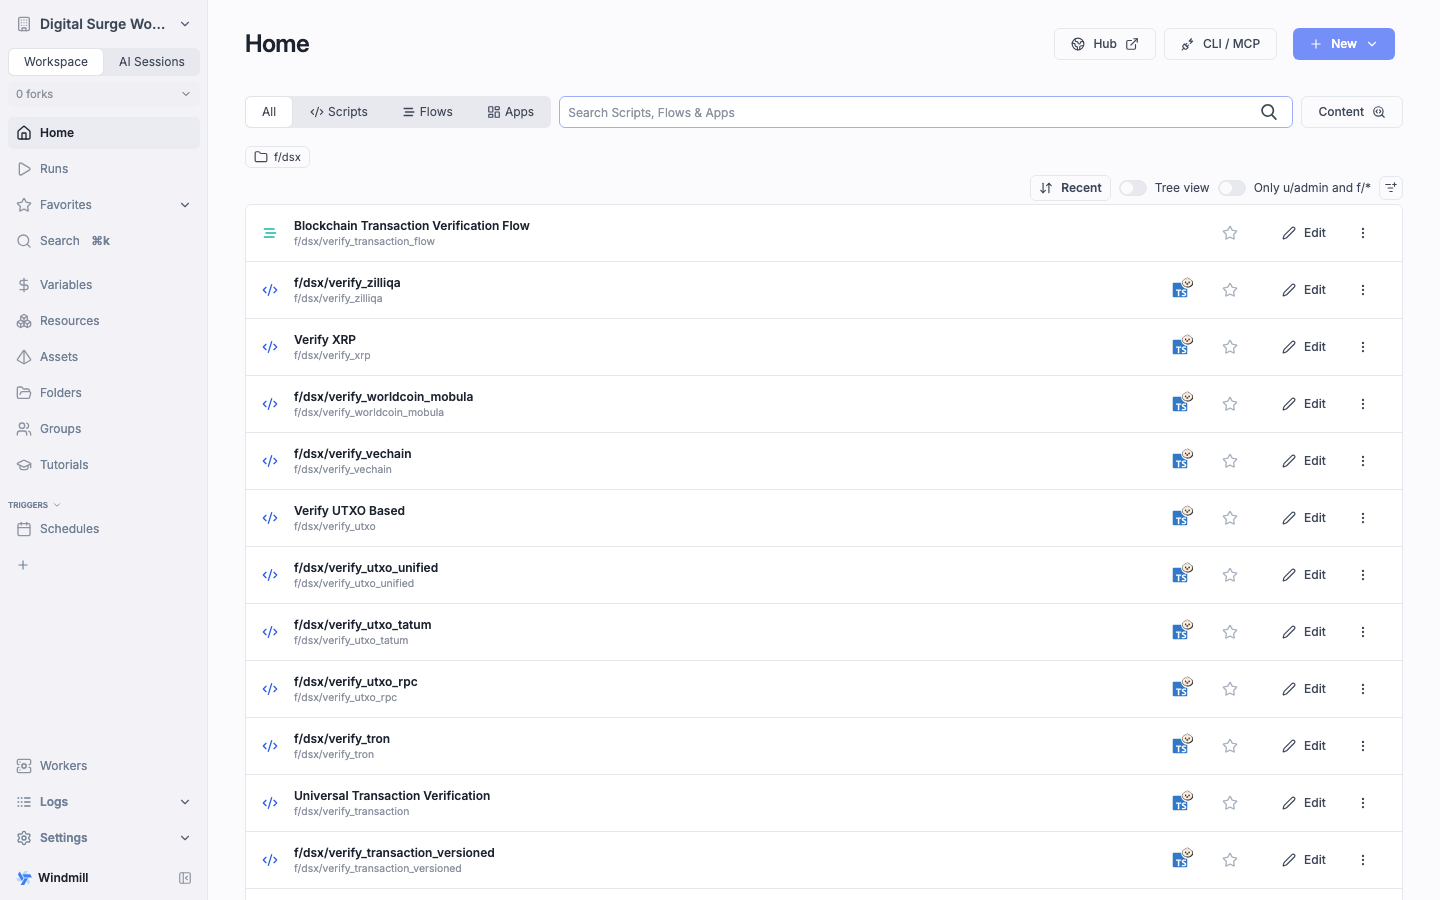Open Tutorials page

(x=104, y=465)
